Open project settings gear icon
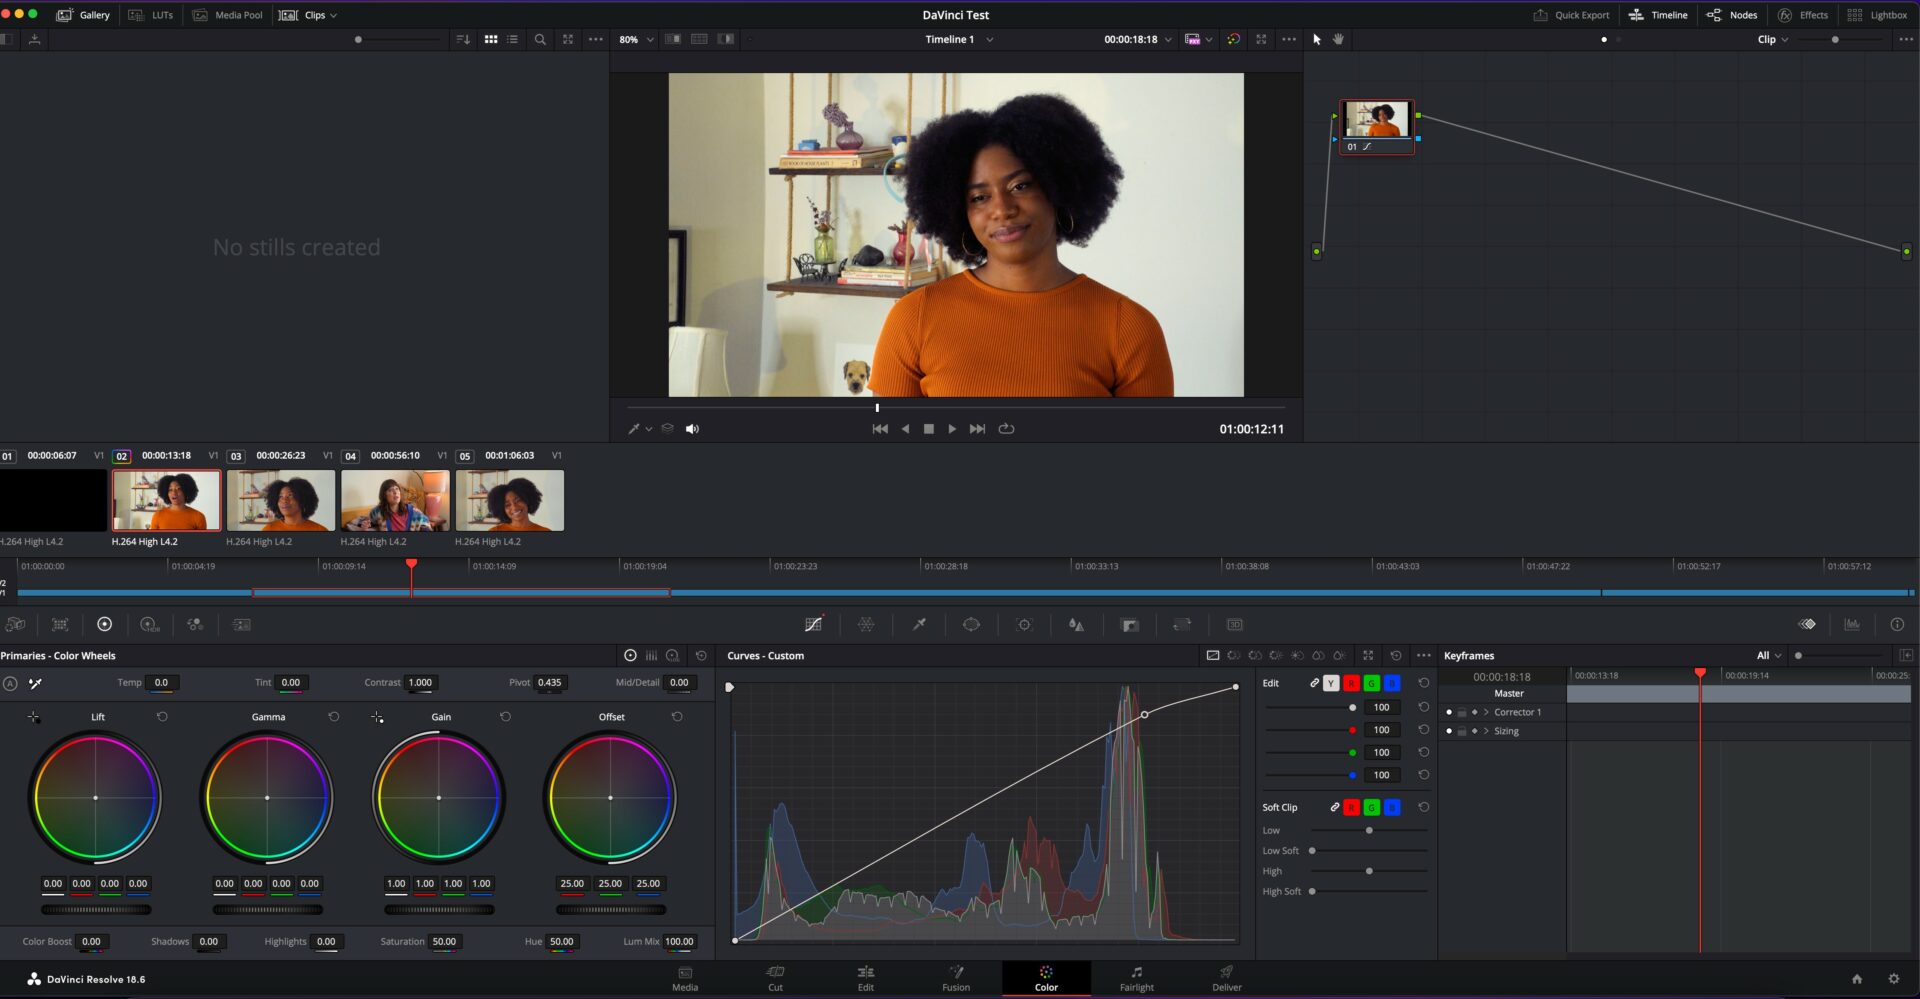The image size is (1920, 999). 1893,979
